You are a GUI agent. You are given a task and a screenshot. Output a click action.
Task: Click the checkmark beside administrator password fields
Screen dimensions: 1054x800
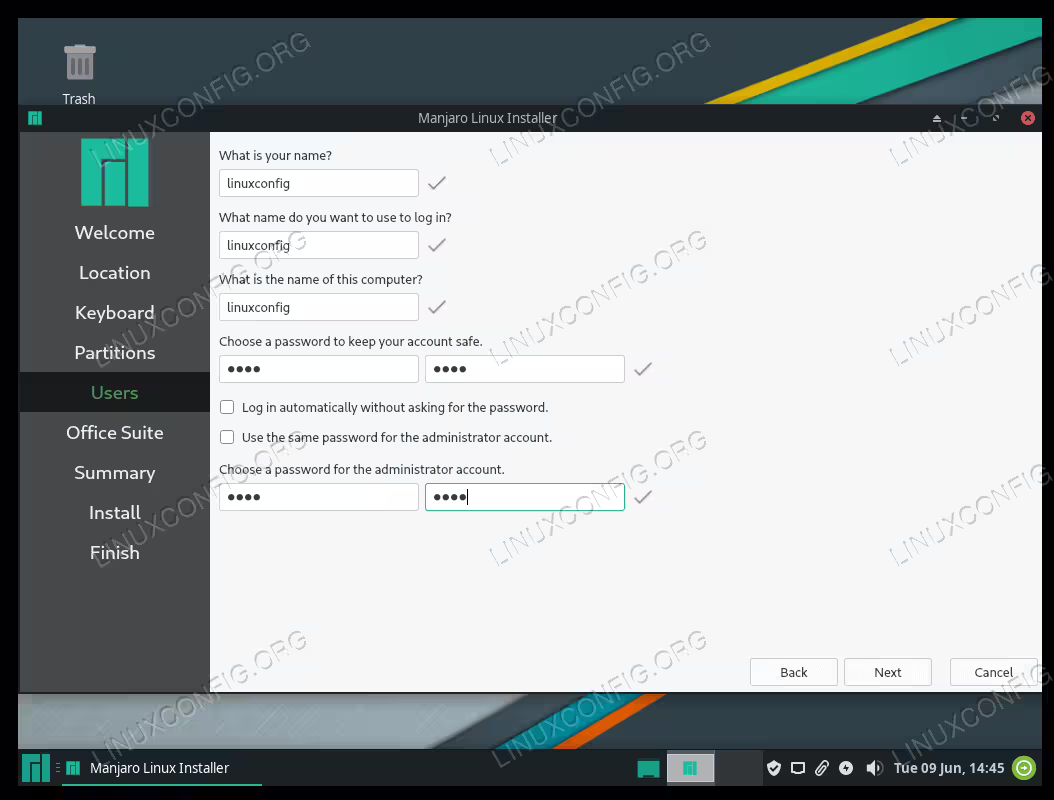[643, 497]
